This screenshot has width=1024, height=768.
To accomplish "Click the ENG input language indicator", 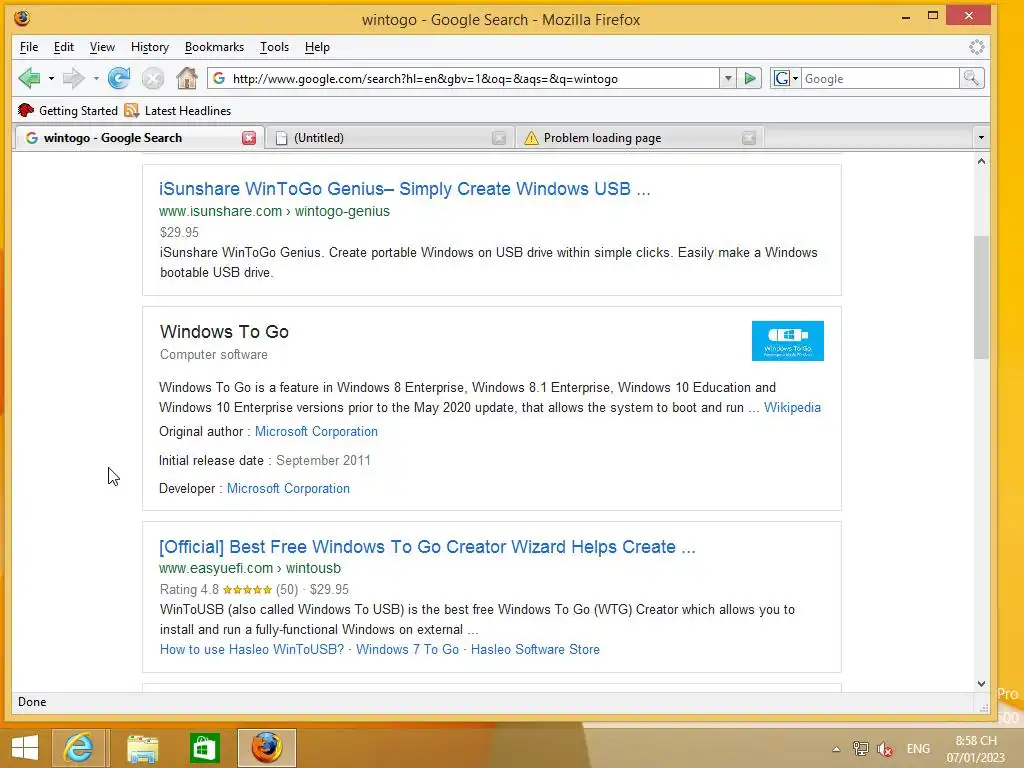I will point(918,749).
